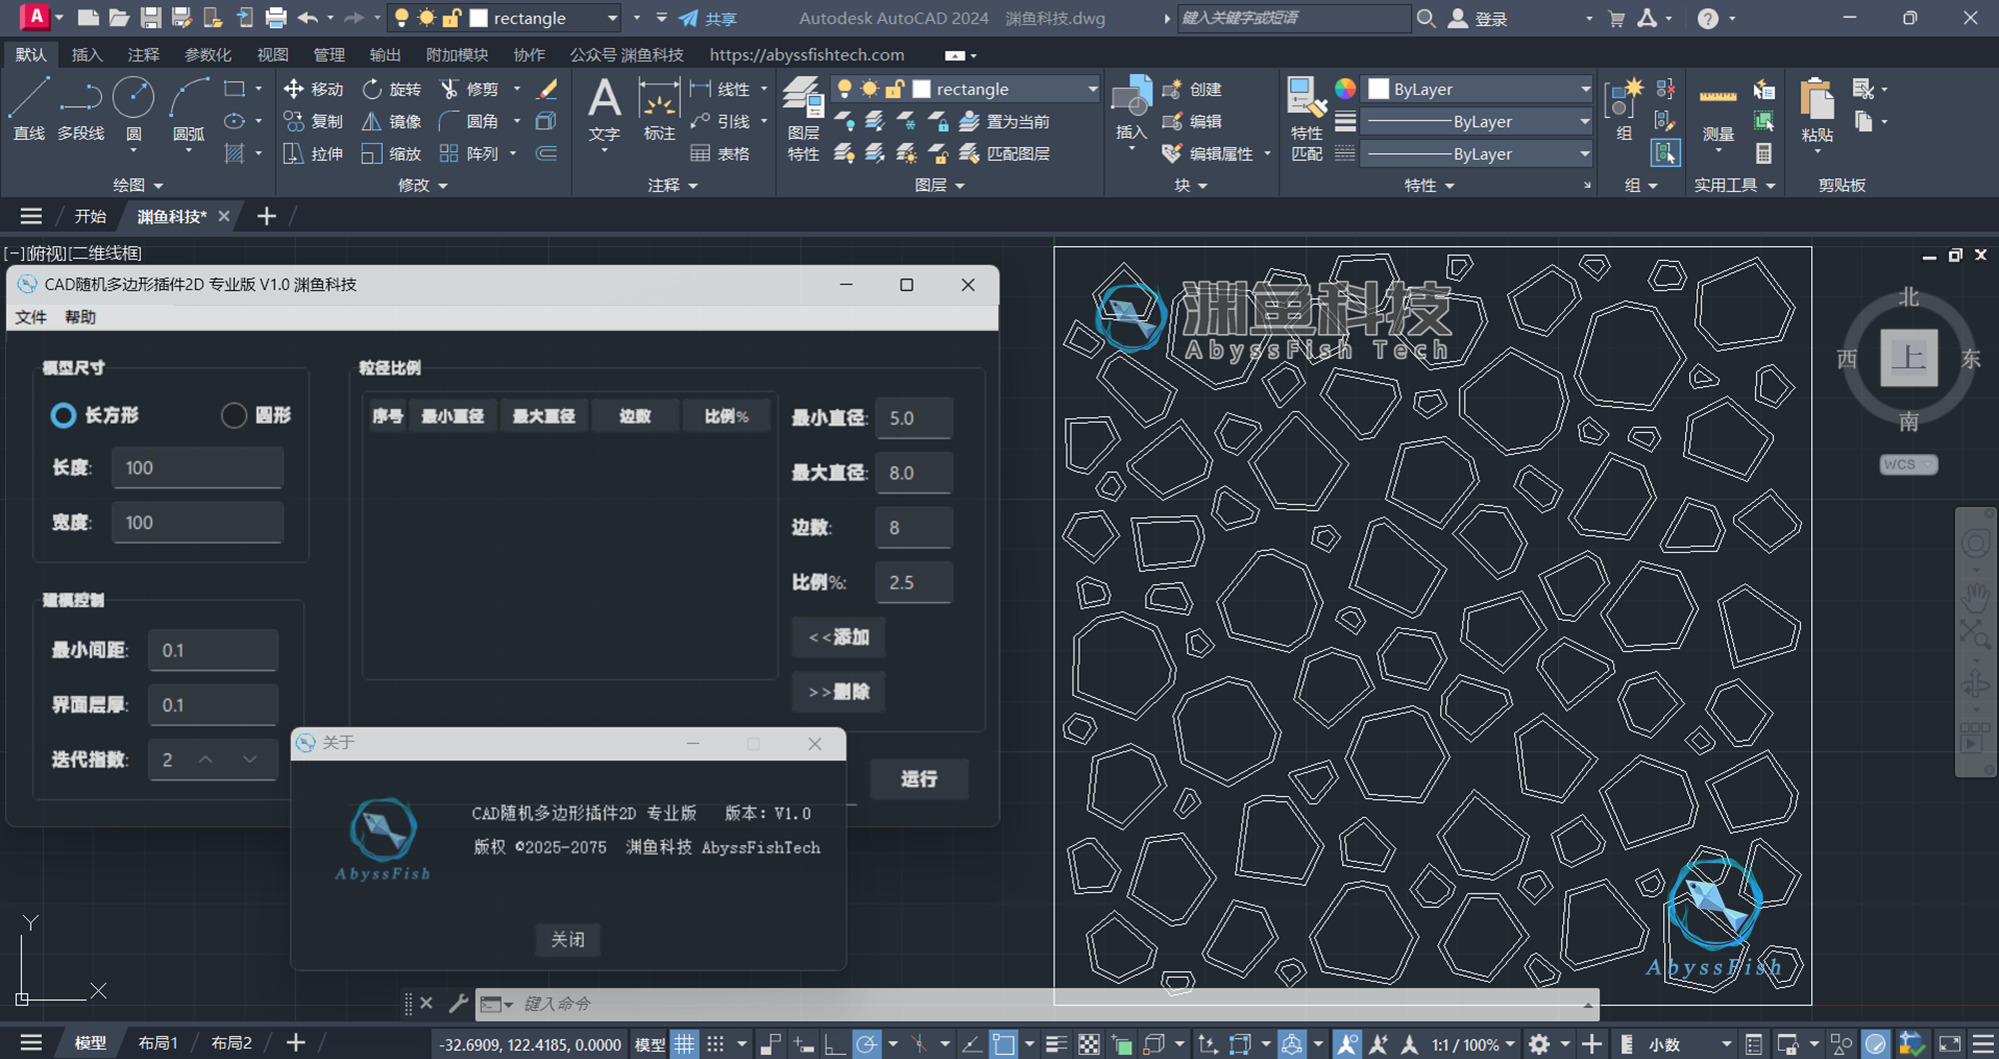Click the ByLayer white color swatch
1999x1059 pixels.
click(1378, 89)
